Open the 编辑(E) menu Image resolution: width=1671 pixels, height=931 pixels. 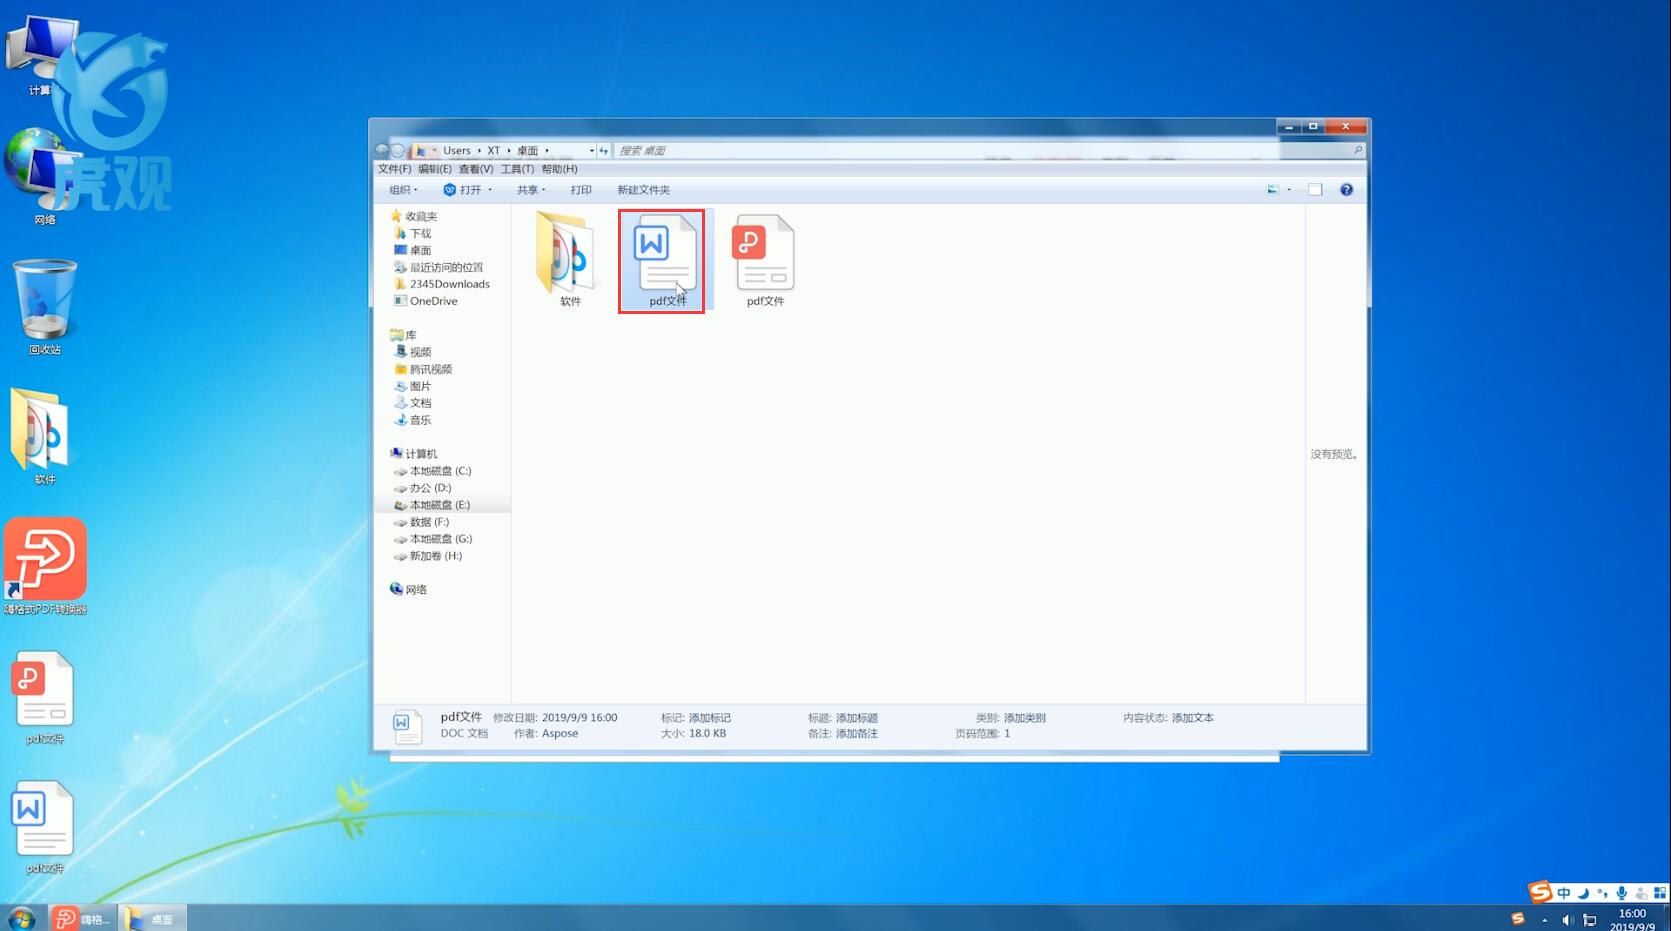(x=434, y=169)
